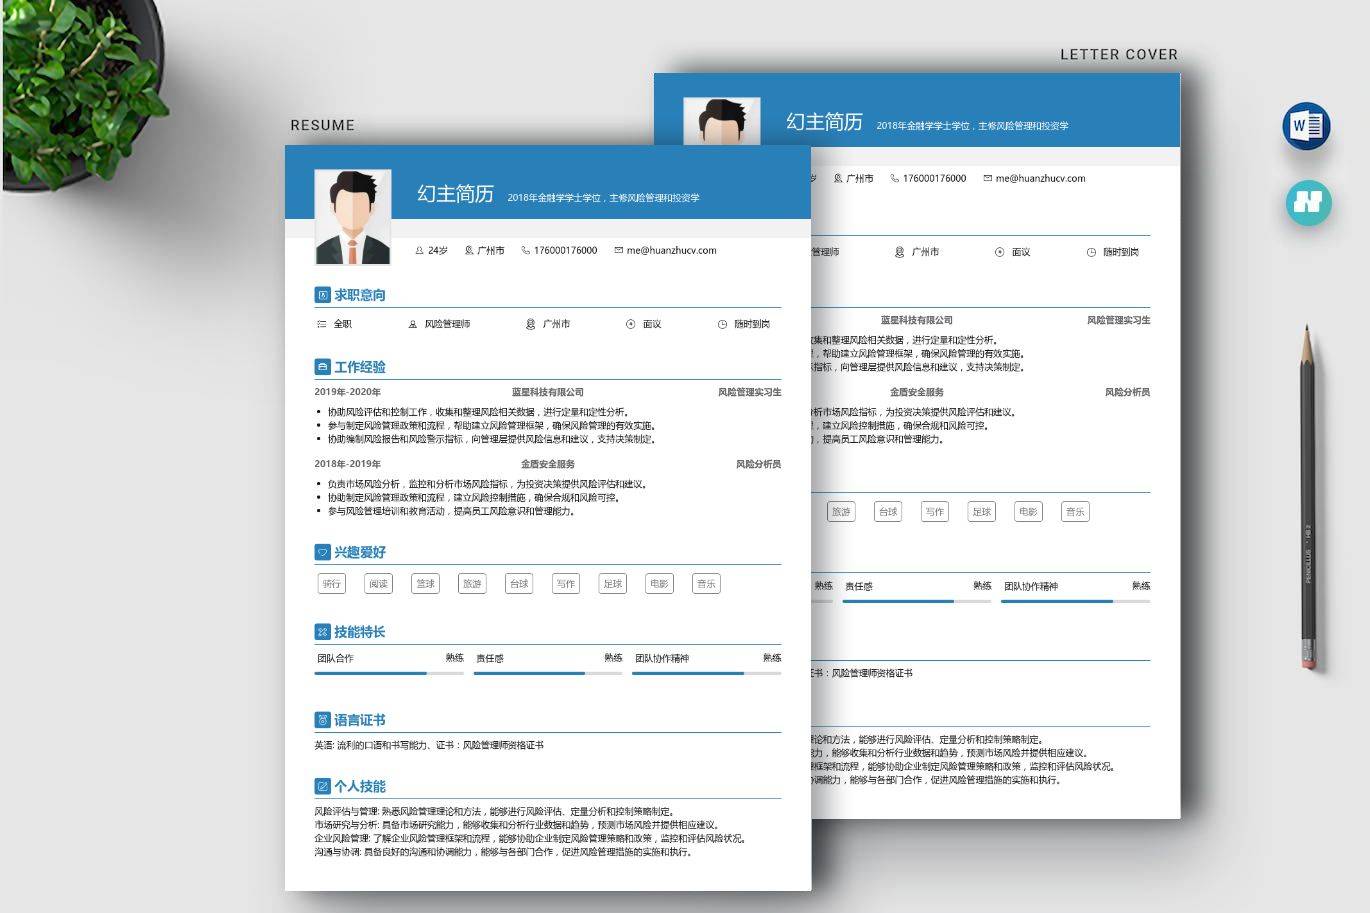Click the 兴趣爱好 heart icon on front resume
The width and height of the screenshot is (1370, 913).
[322, 552]
